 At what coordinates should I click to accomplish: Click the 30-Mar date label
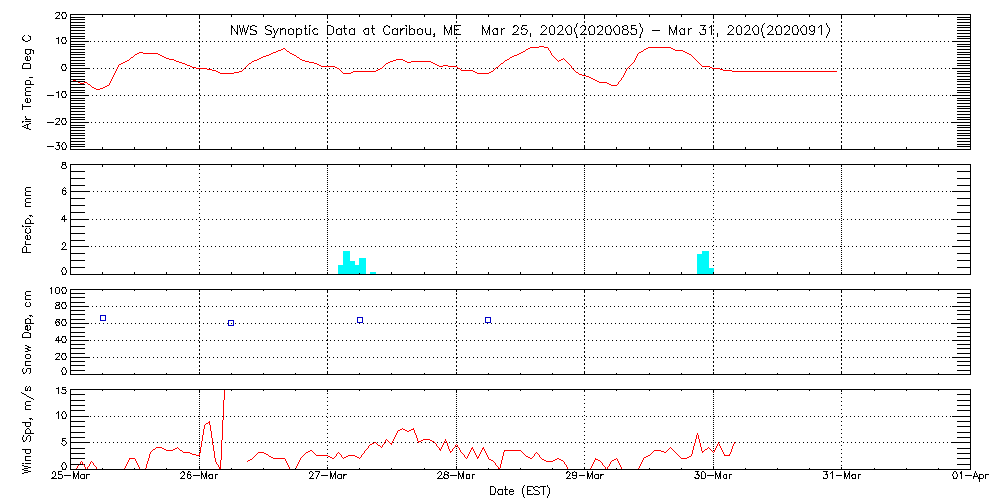coord(713,477)
